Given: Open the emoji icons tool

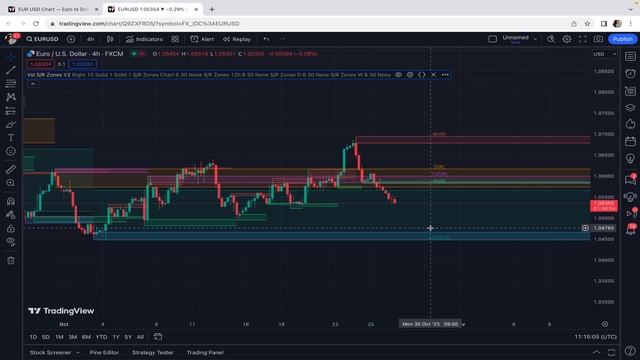Looking at the screenshot, I should (11, 151).
